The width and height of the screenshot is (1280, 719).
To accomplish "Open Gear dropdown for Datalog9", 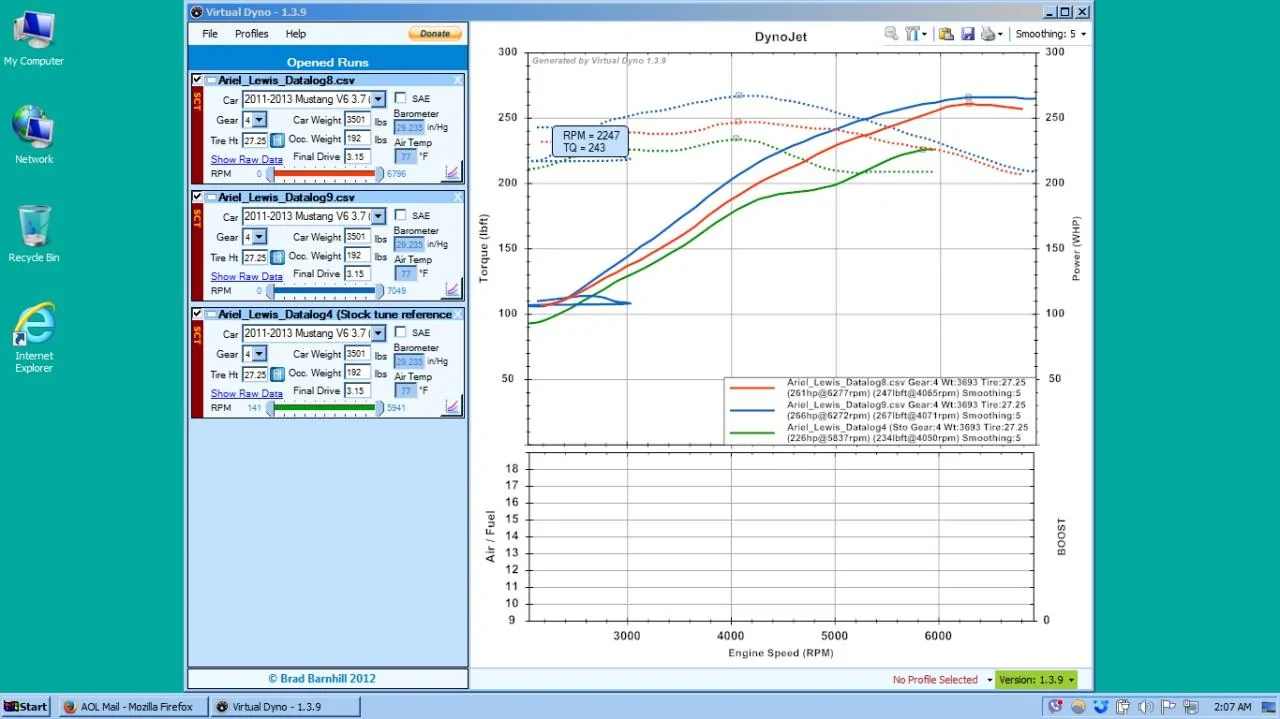I will [x=260, y=237].
